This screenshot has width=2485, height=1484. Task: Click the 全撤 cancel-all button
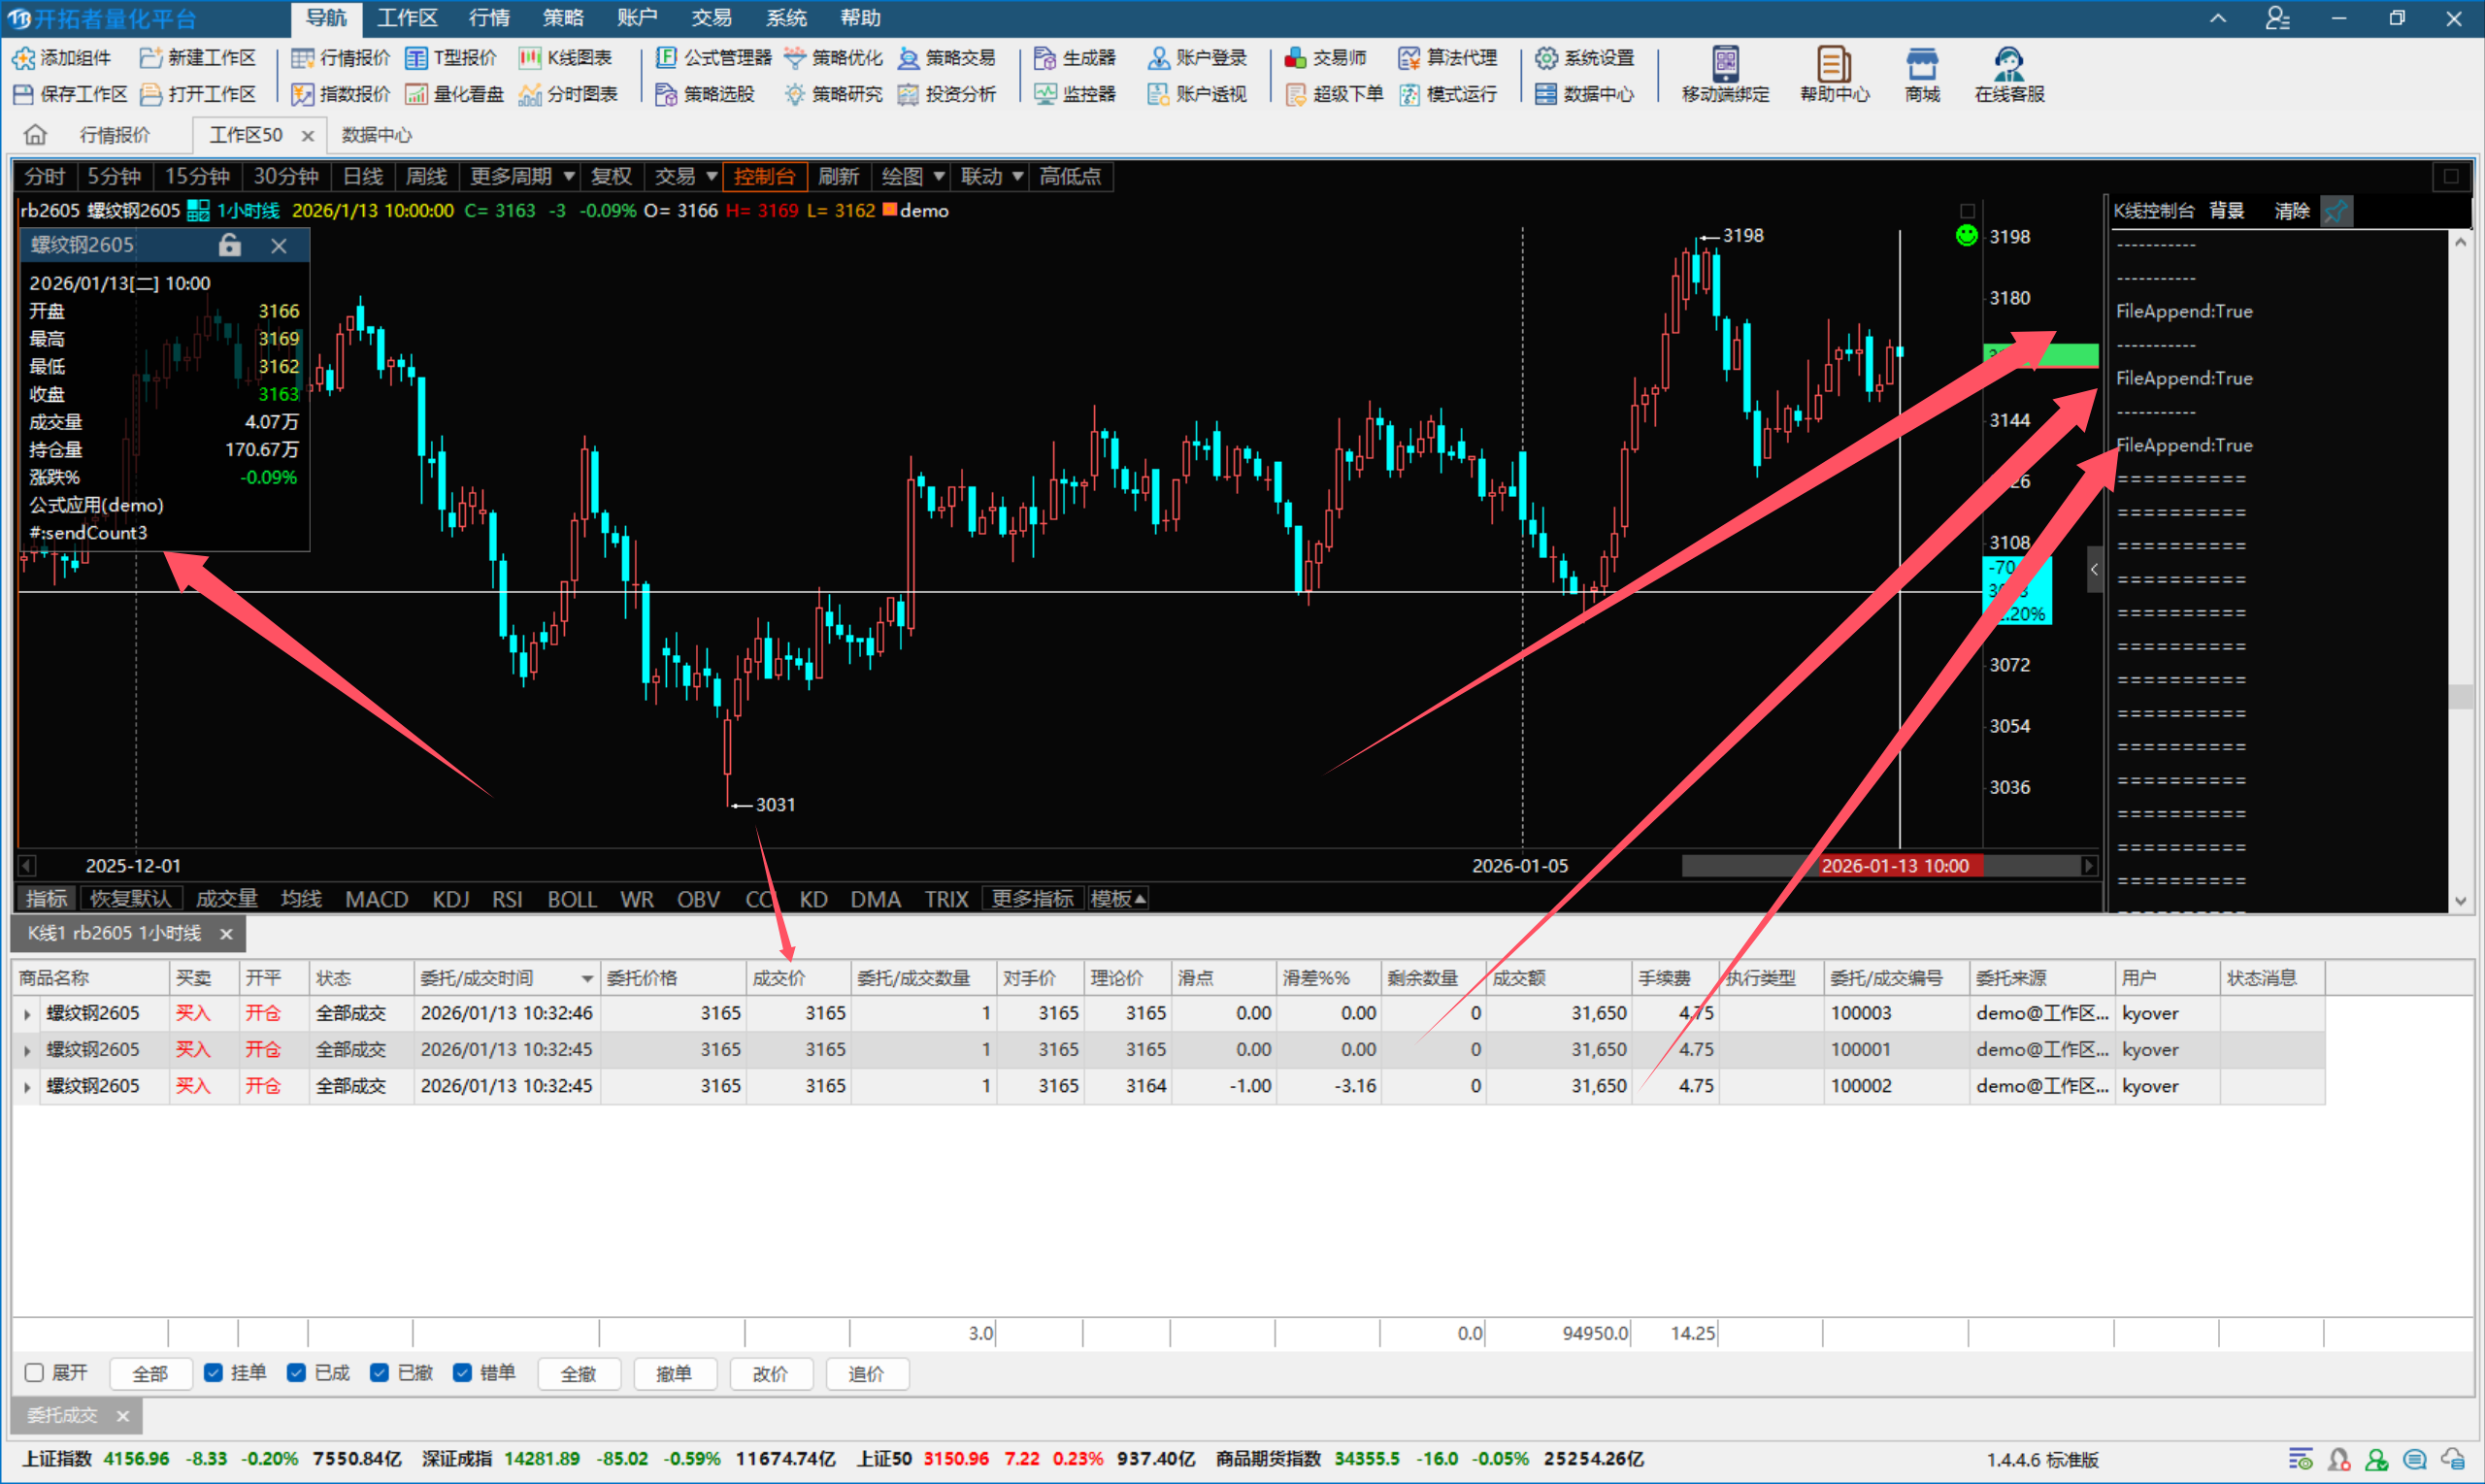tap(578, 1374)
